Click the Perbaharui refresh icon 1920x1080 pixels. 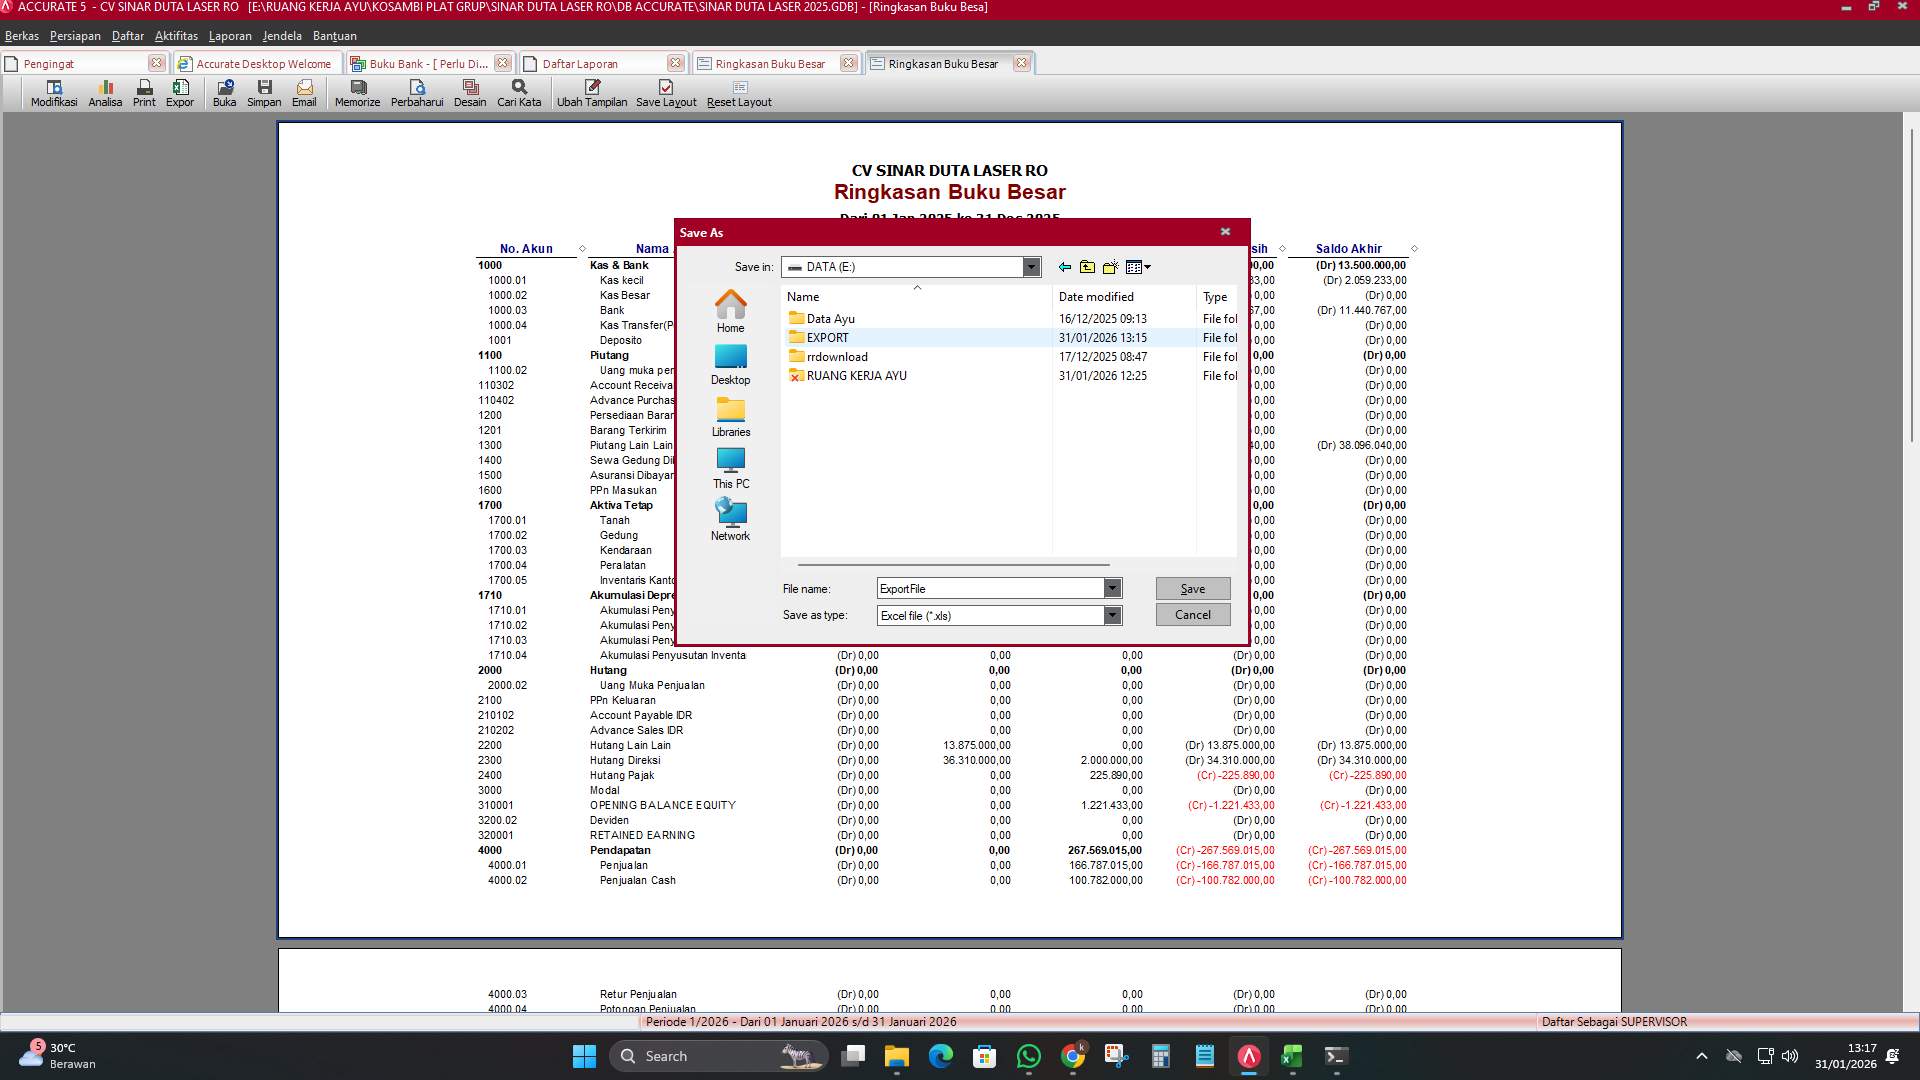coord(419,92)
